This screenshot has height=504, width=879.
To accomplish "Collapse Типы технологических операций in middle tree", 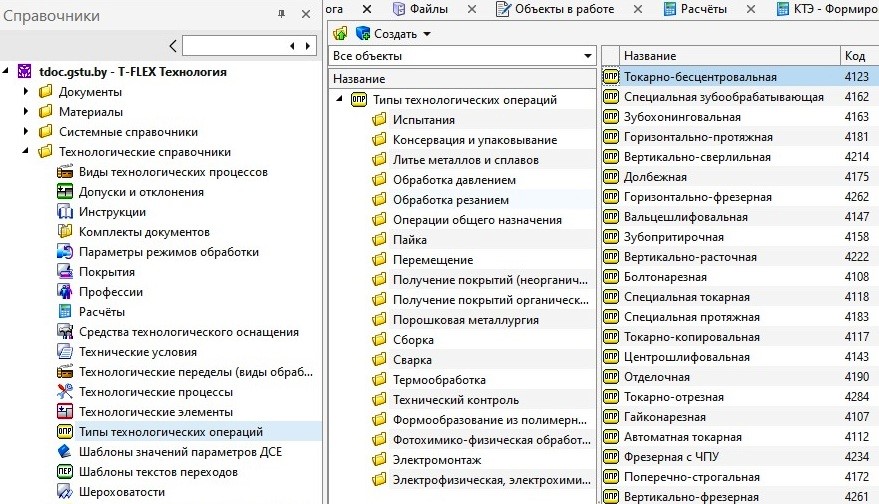I will tap(339, 99).
